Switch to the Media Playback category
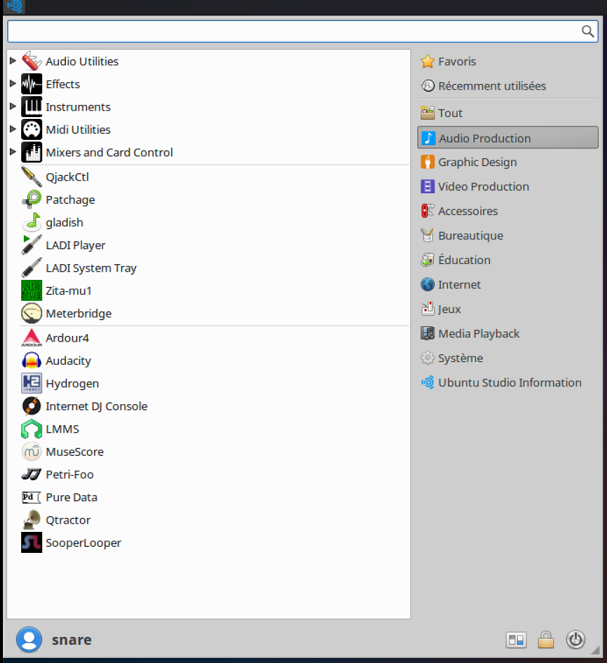This screenshot has height=663, width=607. pos(508,334)
